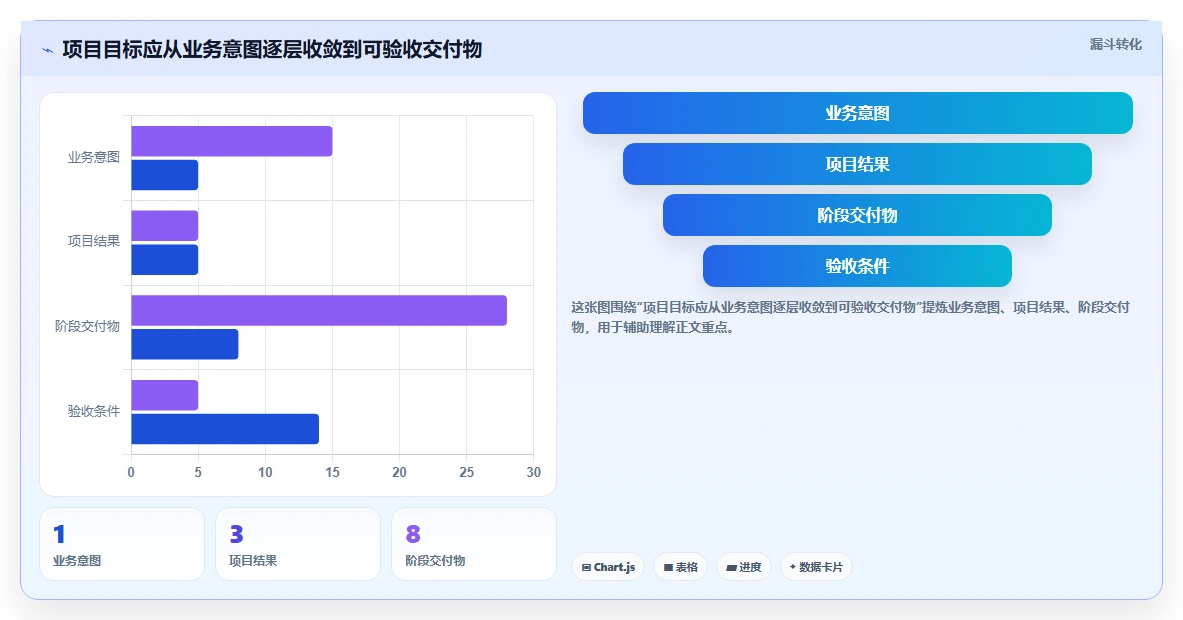
Task: Click the x-axis tick value 25
Action: (x=466, y=472)
